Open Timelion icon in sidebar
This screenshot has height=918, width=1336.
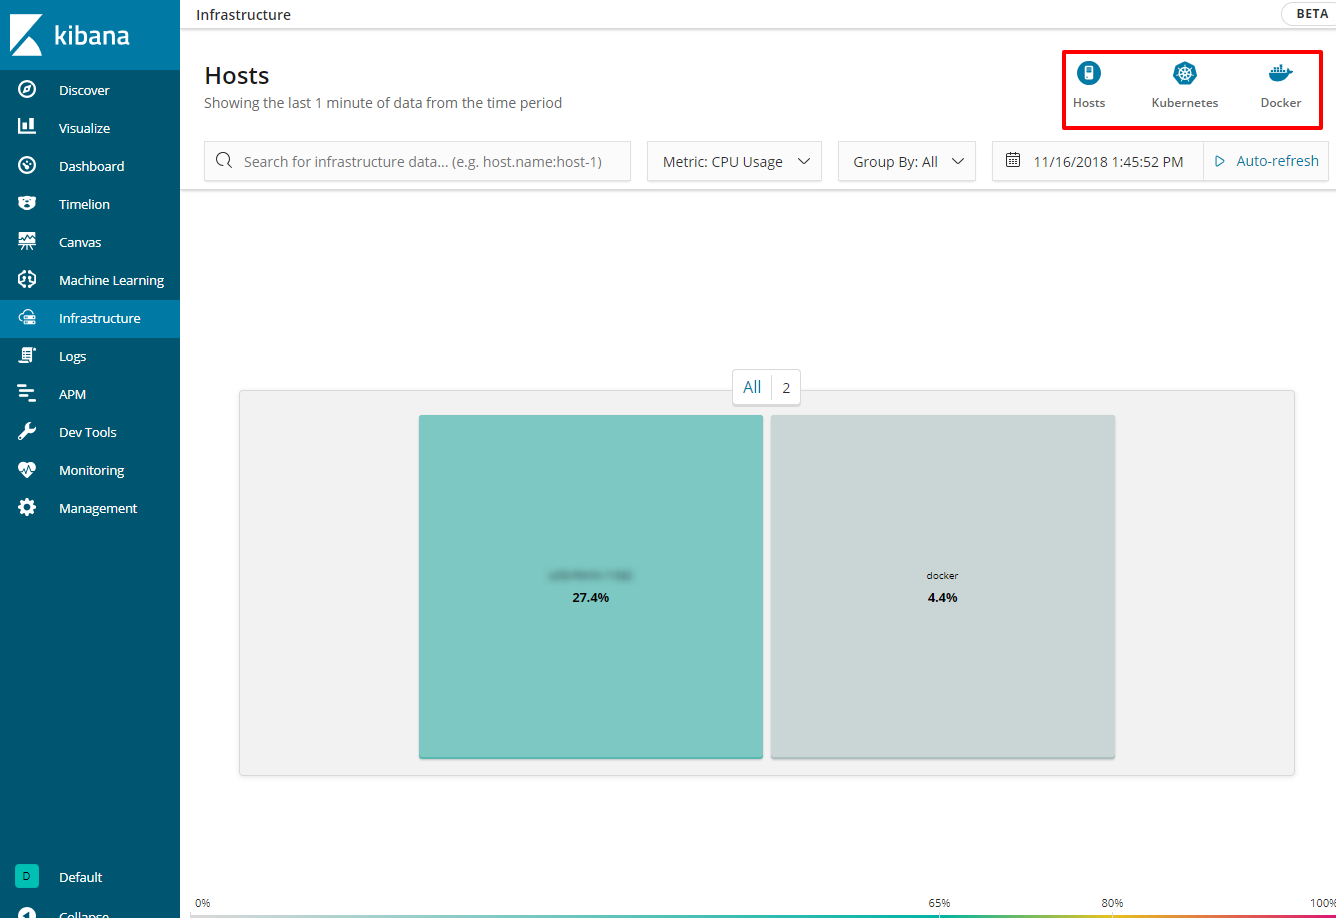27,204
